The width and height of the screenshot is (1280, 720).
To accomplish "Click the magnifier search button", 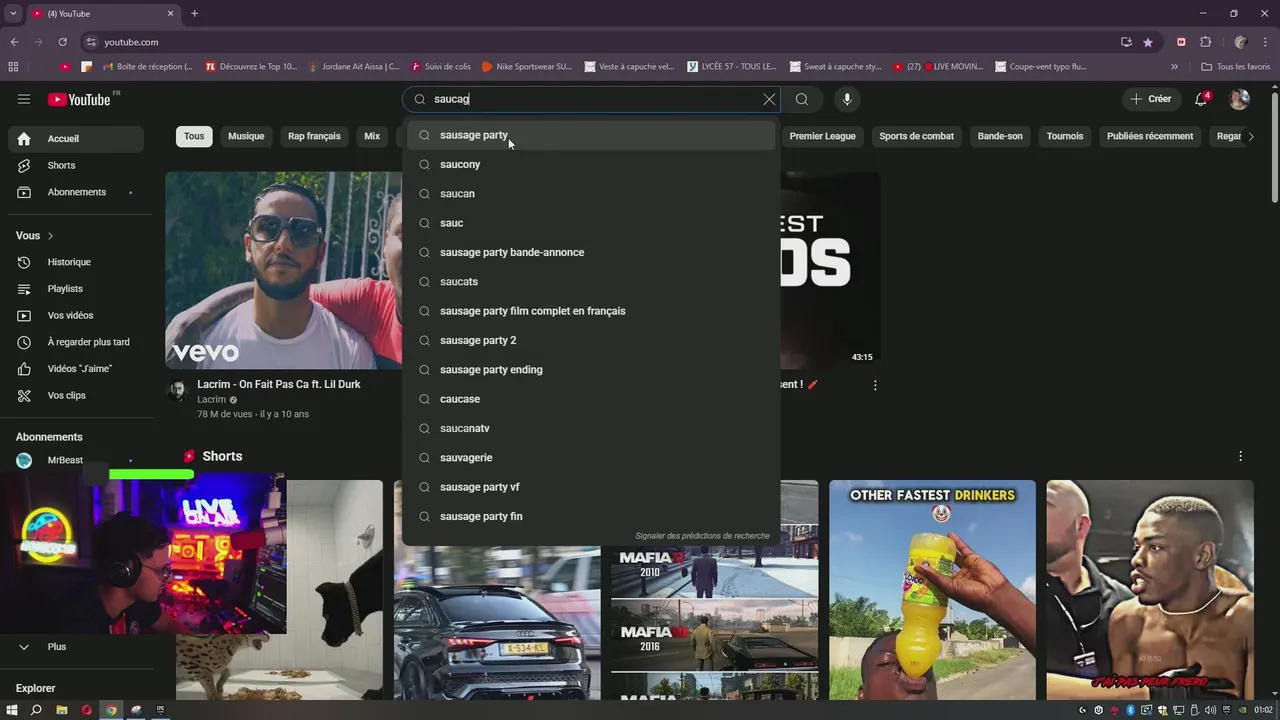I will (x=802, y=99).
